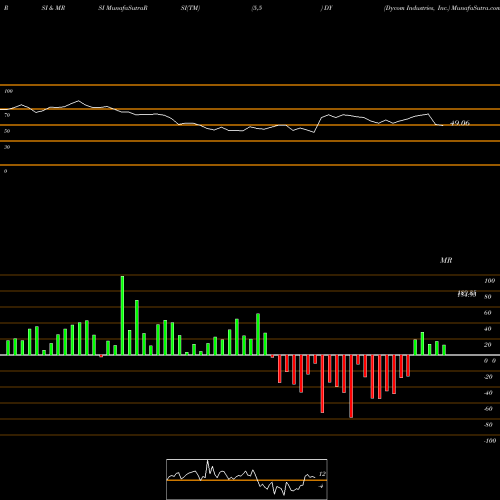Click the tallest green histogram bar
500x500 pixels.
(x=122, y=315)
